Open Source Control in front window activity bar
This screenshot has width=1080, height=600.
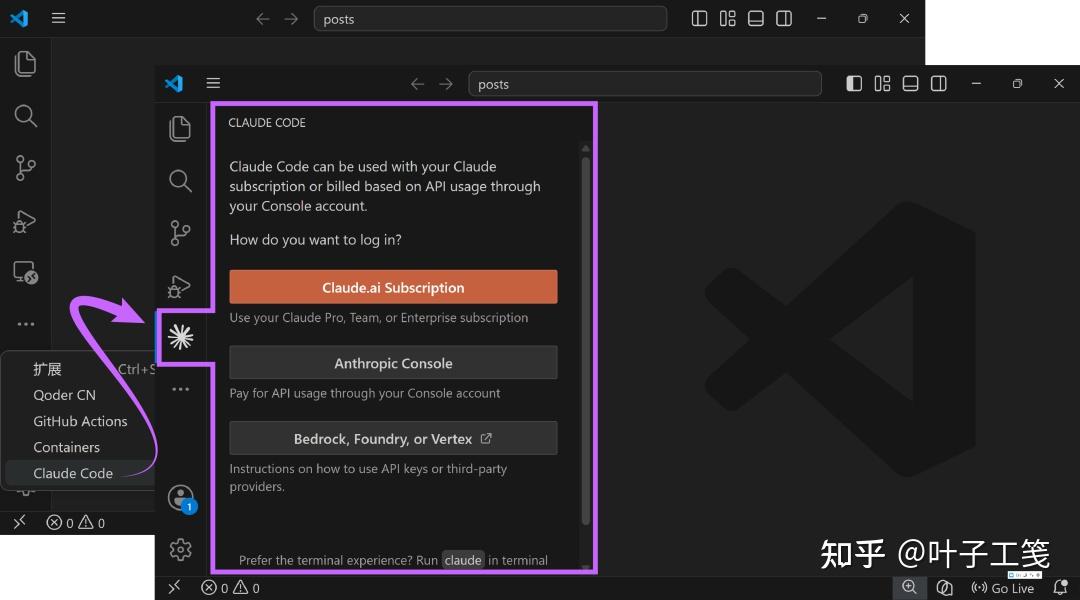pos(180,233)
